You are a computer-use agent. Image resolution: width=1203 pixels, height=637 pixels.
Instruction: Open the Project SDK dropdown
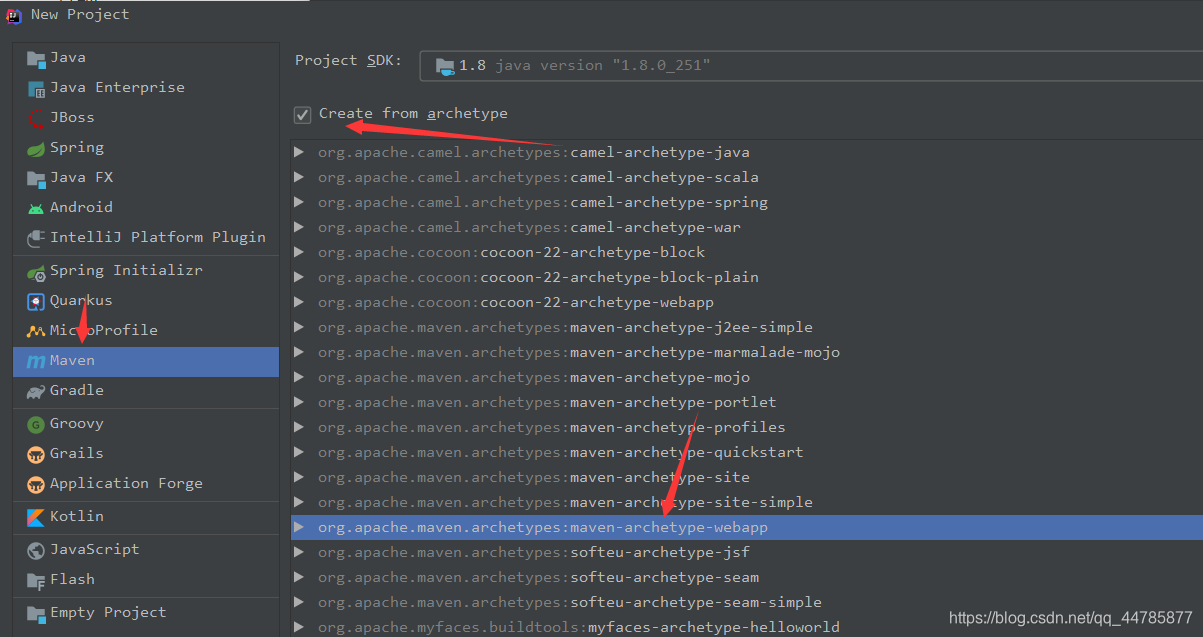coord(811,66)
